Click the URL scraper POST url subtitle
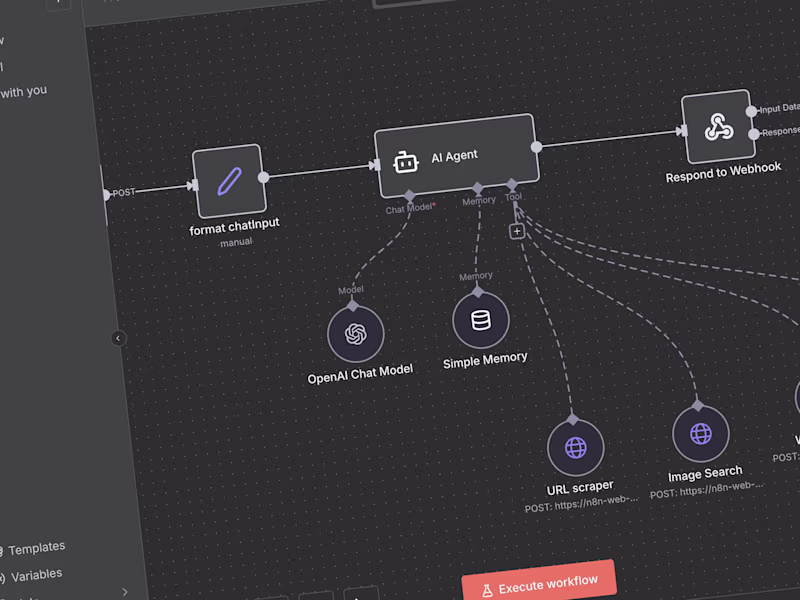Viewport: 800px width, 600px height. coord(581,504)
